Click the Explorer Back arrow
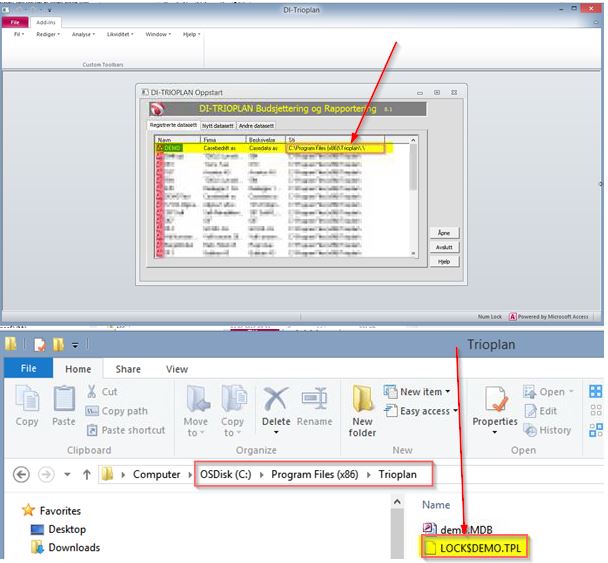The image size is (608, 563). [x=21, y=474]
